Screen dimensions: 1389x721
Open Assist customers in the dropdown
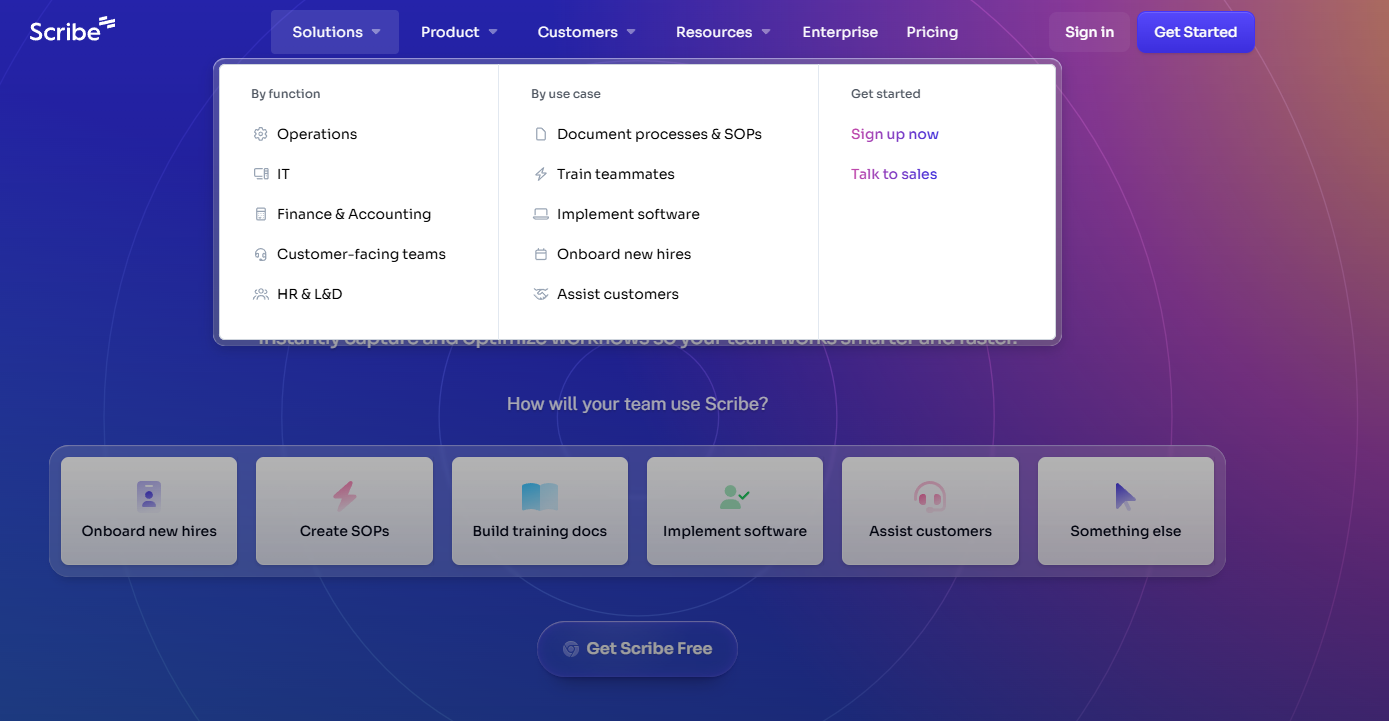point(617,294)
